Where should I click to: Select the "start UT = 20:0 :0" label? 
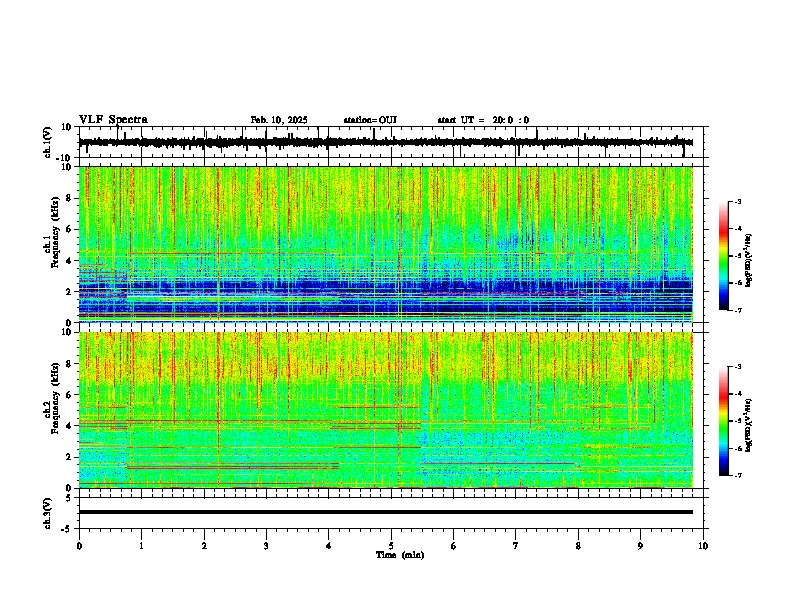coord(483,120)
